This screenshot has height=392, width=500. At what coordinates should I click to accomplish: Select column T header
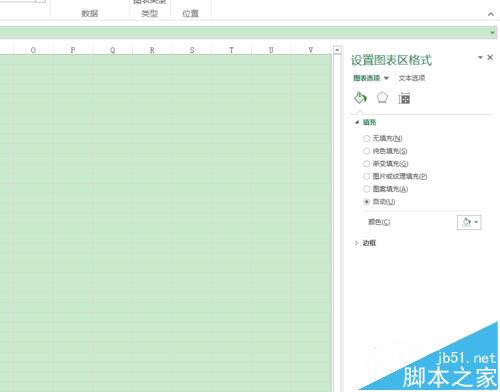click(231, 50)
